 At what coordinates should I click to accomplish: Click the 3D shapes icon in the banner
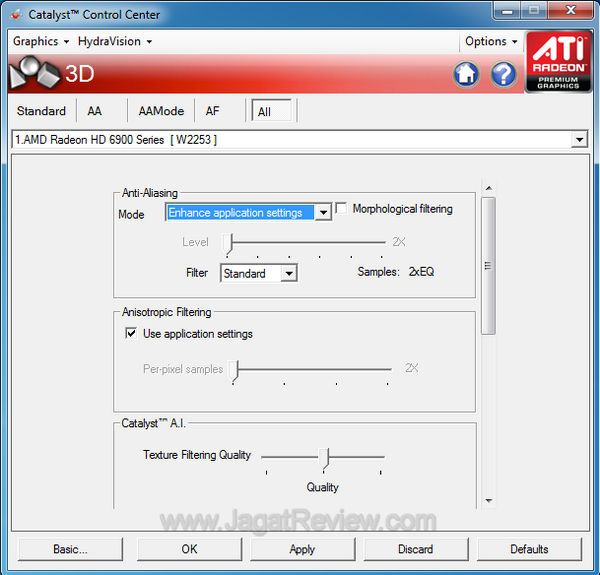coord(33,74)
